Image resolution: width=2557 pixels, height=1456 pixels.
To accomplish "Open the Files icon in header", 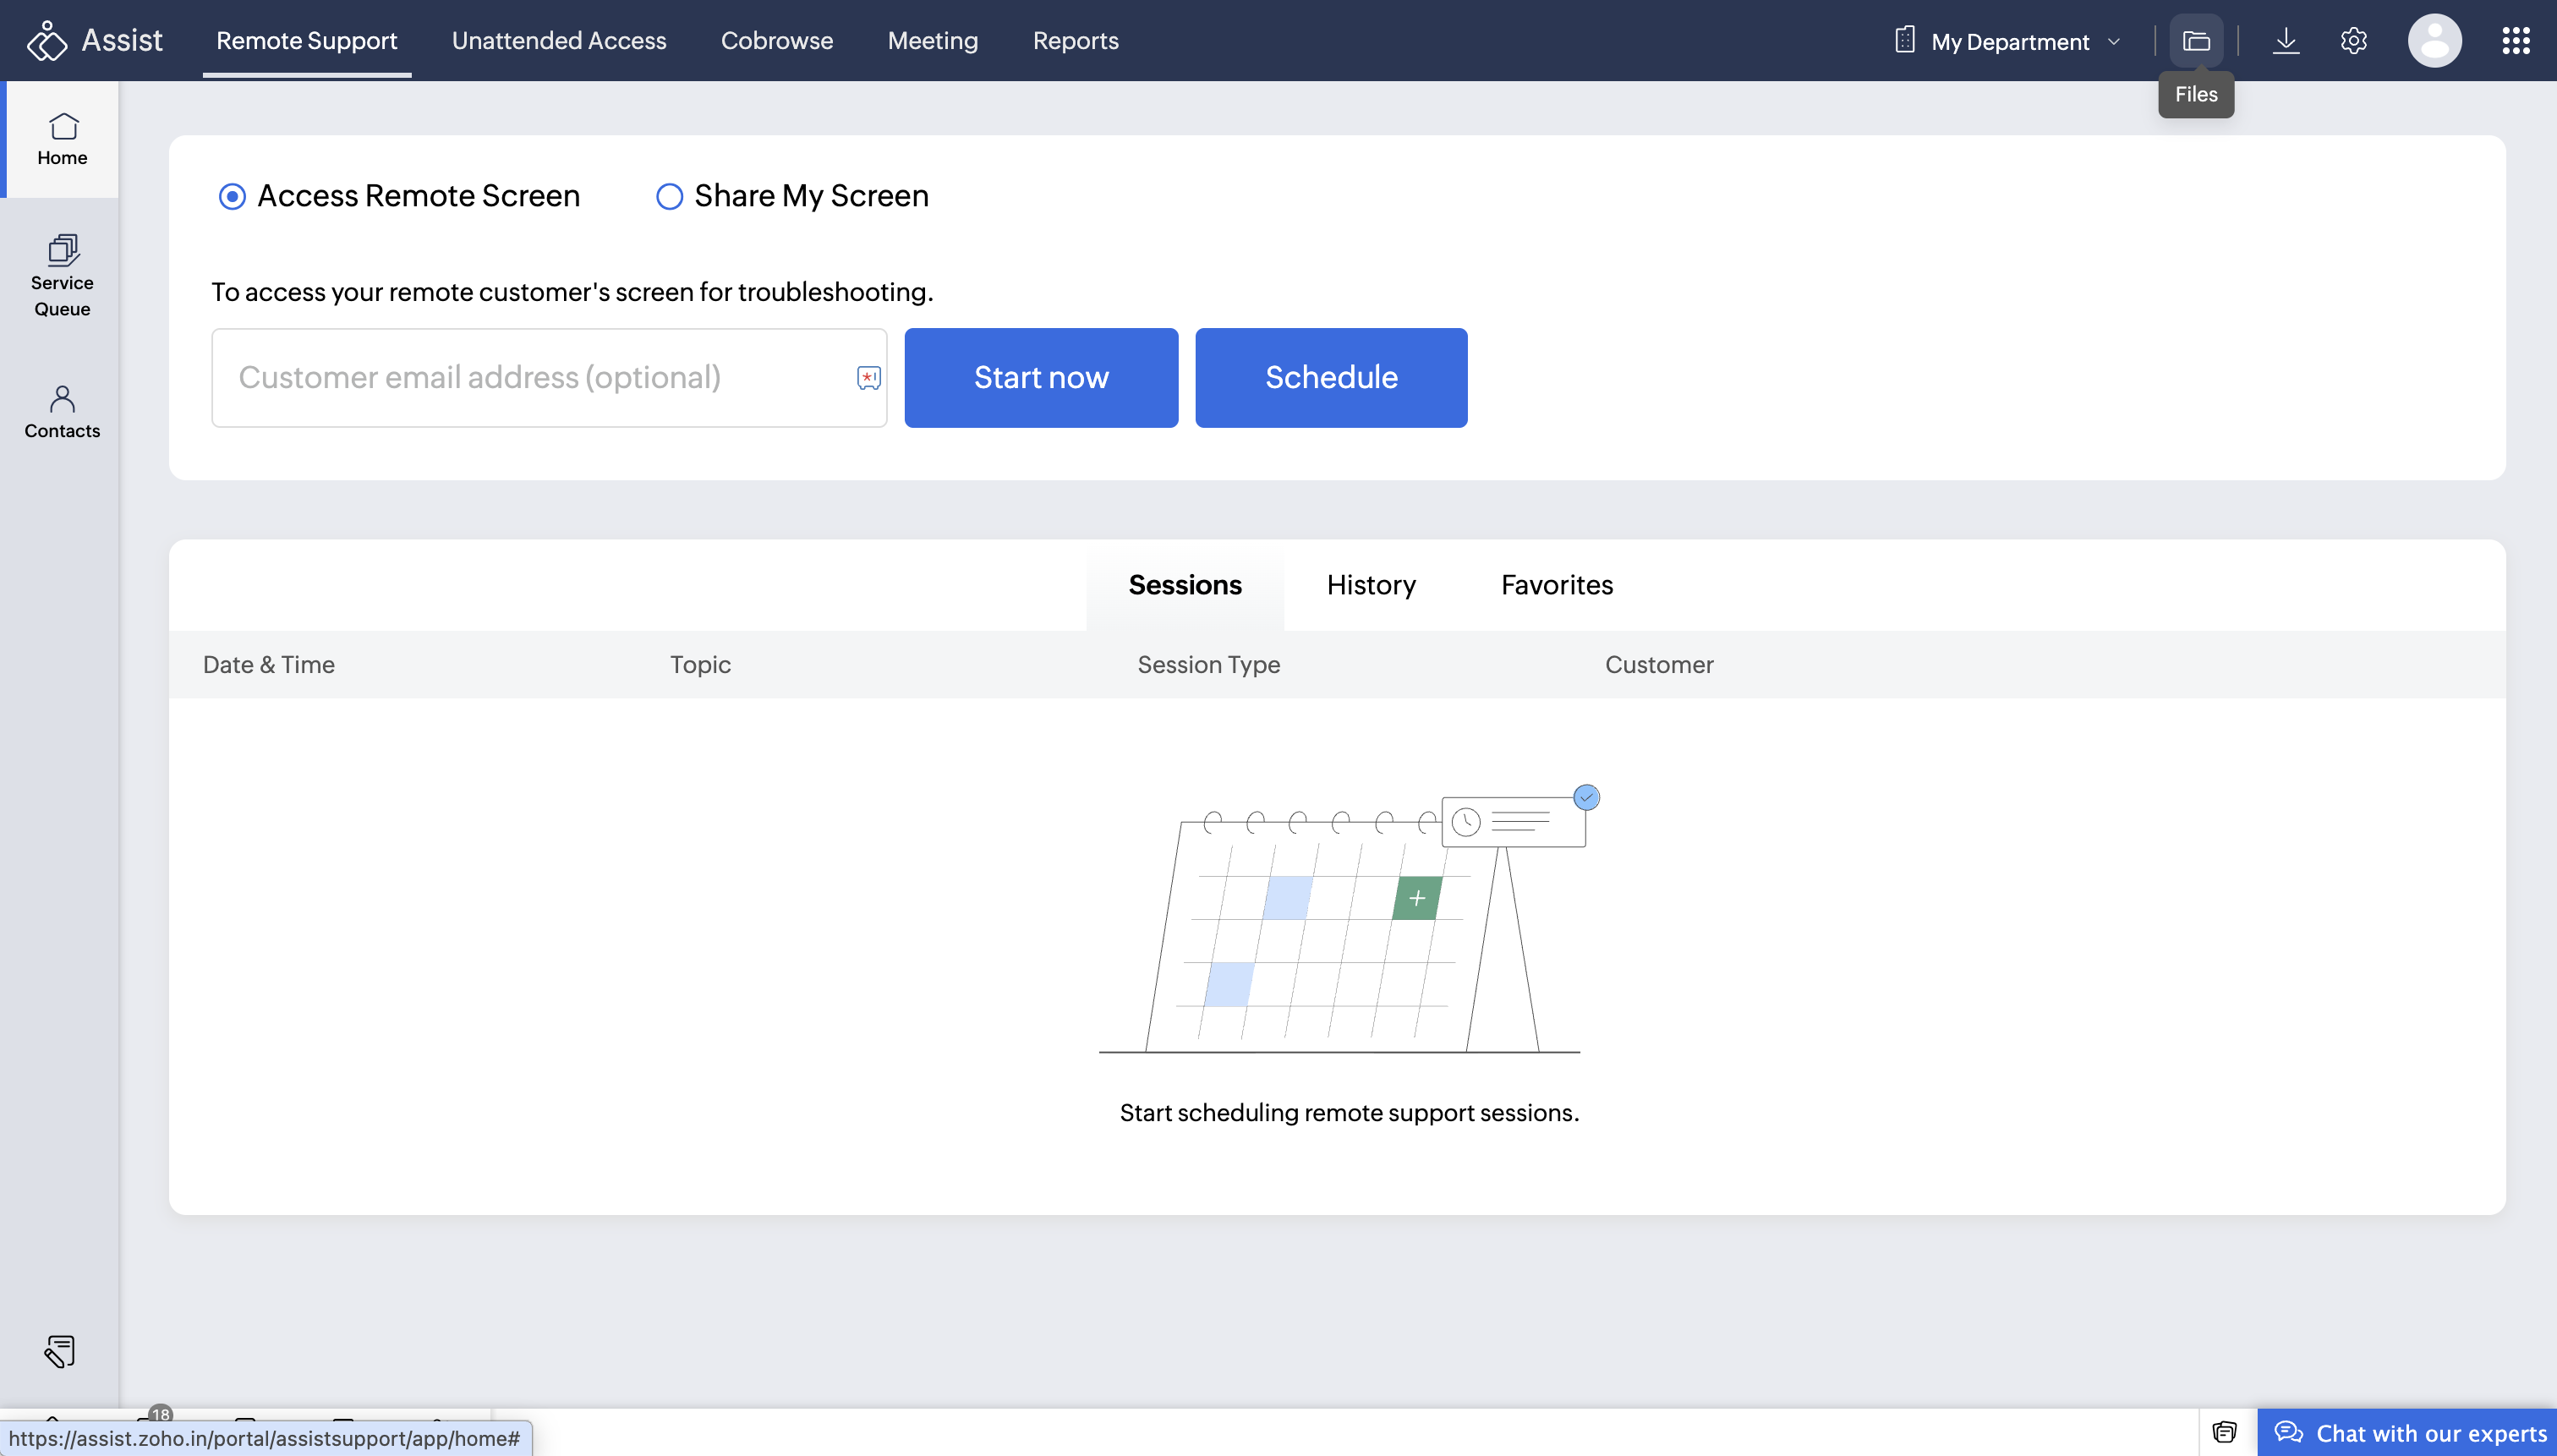I will [2196, 41].
